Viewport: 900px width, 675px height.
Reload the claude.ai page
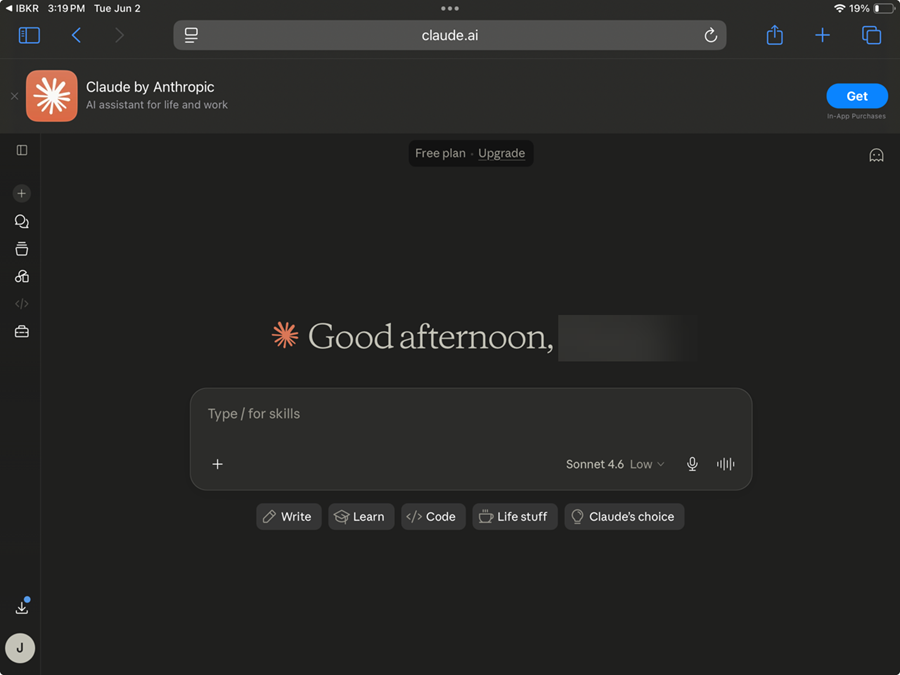click(x=711, y=36)
